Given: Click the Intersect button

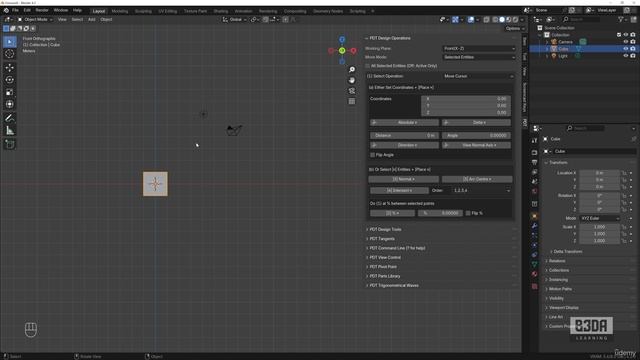Looking at the screenshot, I should point(399,191).
